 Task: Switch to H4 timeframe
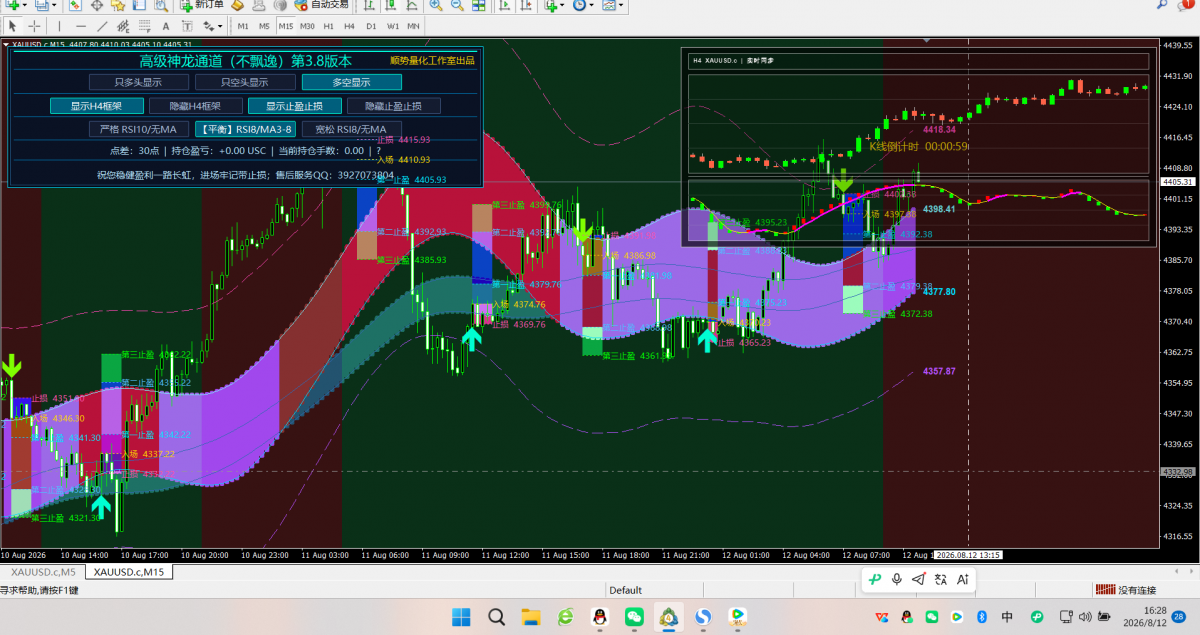(x=349, y=26)
